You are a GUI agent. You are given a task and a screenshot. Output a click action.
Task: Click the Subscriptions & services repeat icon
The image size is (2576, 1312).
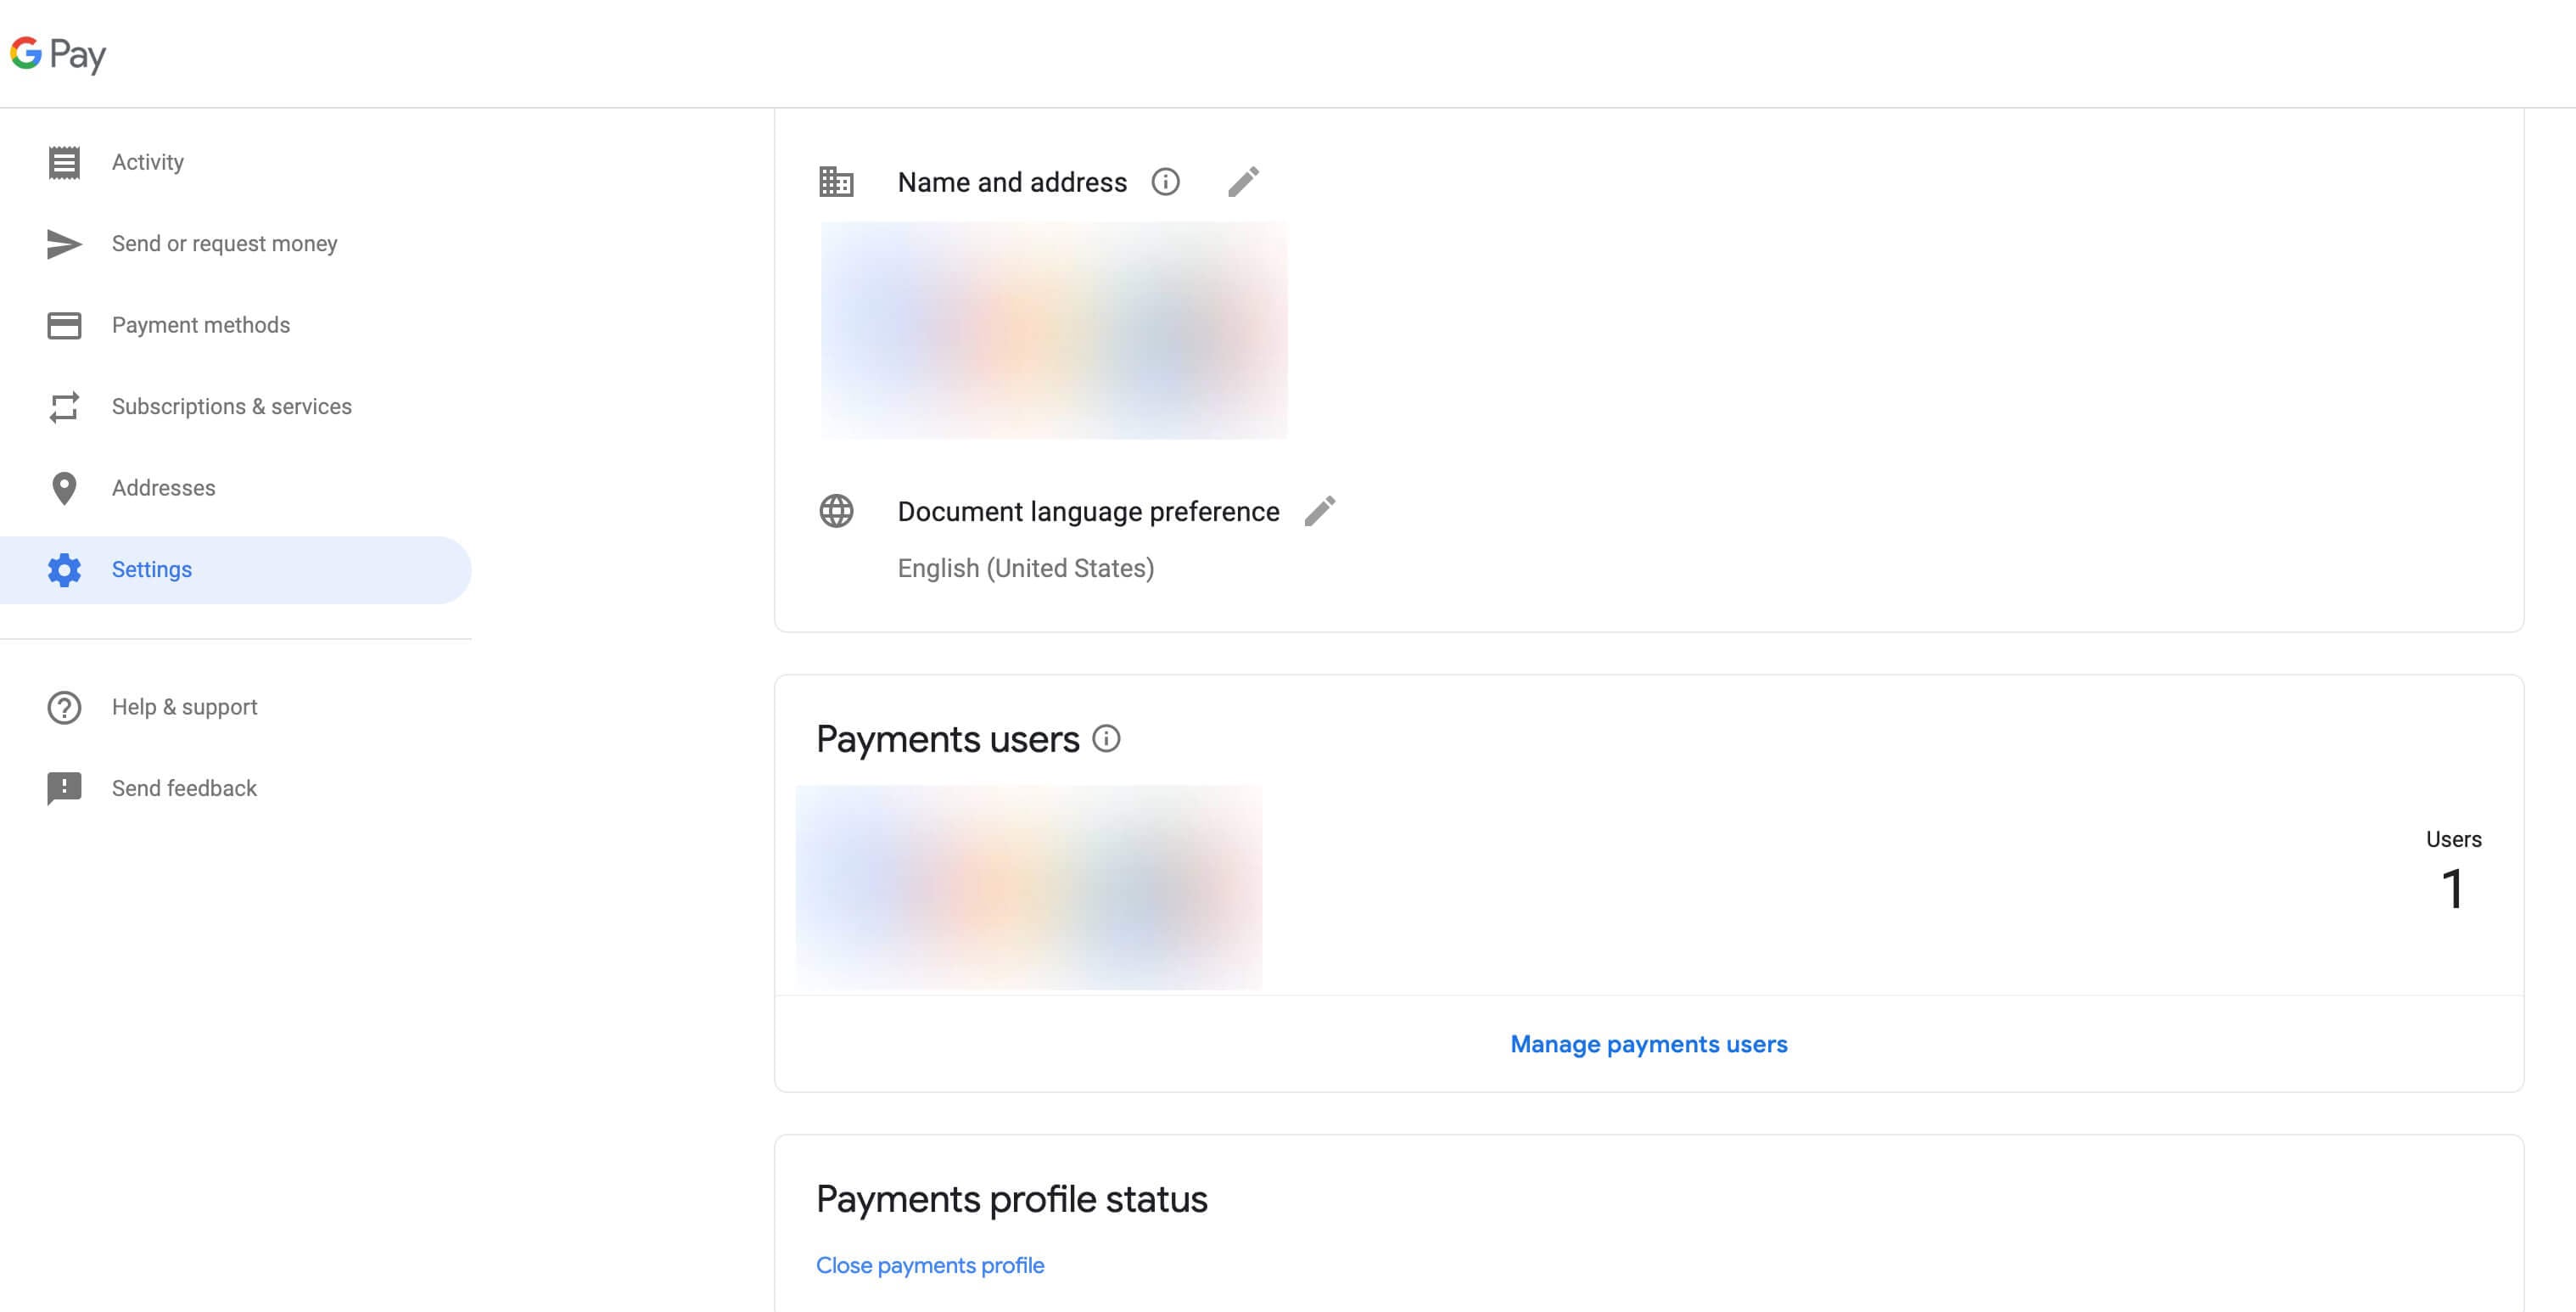point(64,407)
